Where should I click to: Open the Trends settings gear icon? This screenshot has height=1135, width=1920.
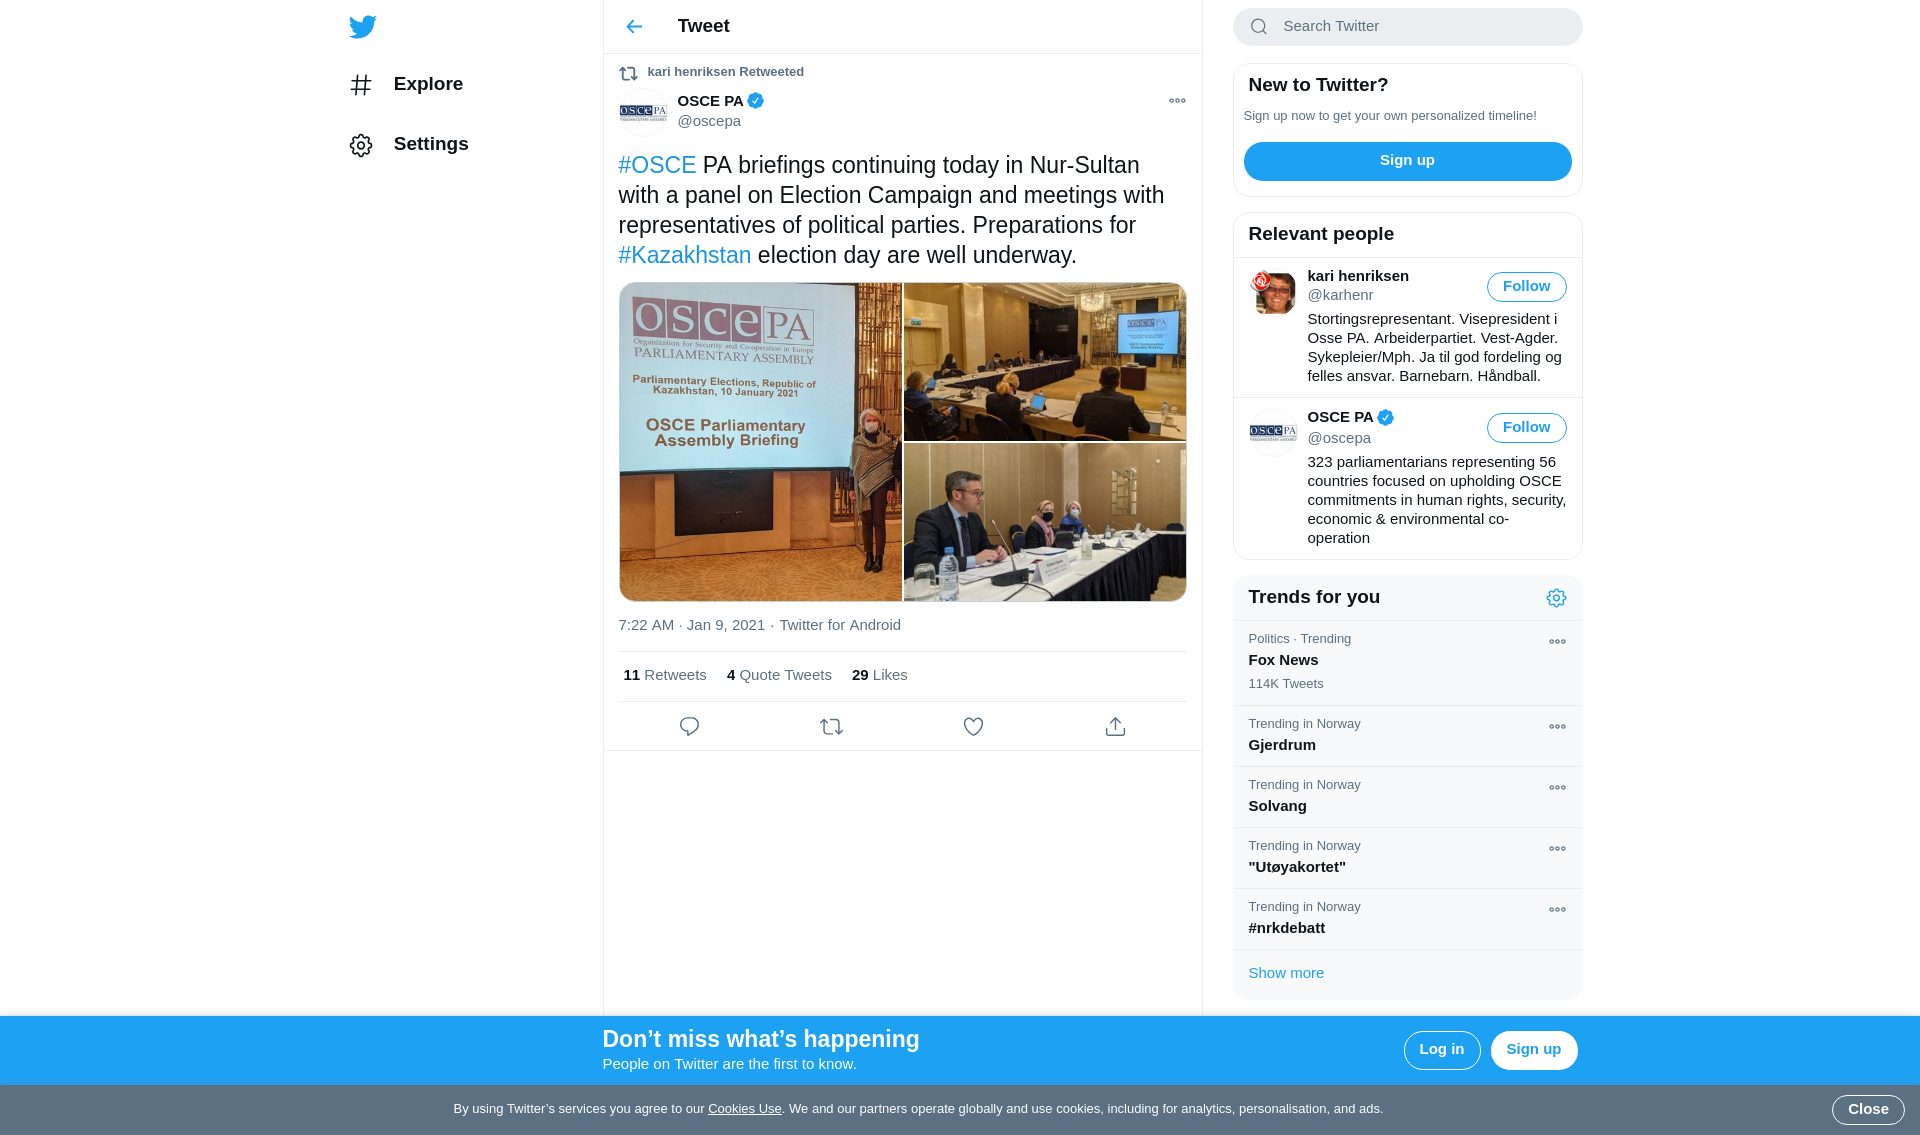pos(1556,598)
